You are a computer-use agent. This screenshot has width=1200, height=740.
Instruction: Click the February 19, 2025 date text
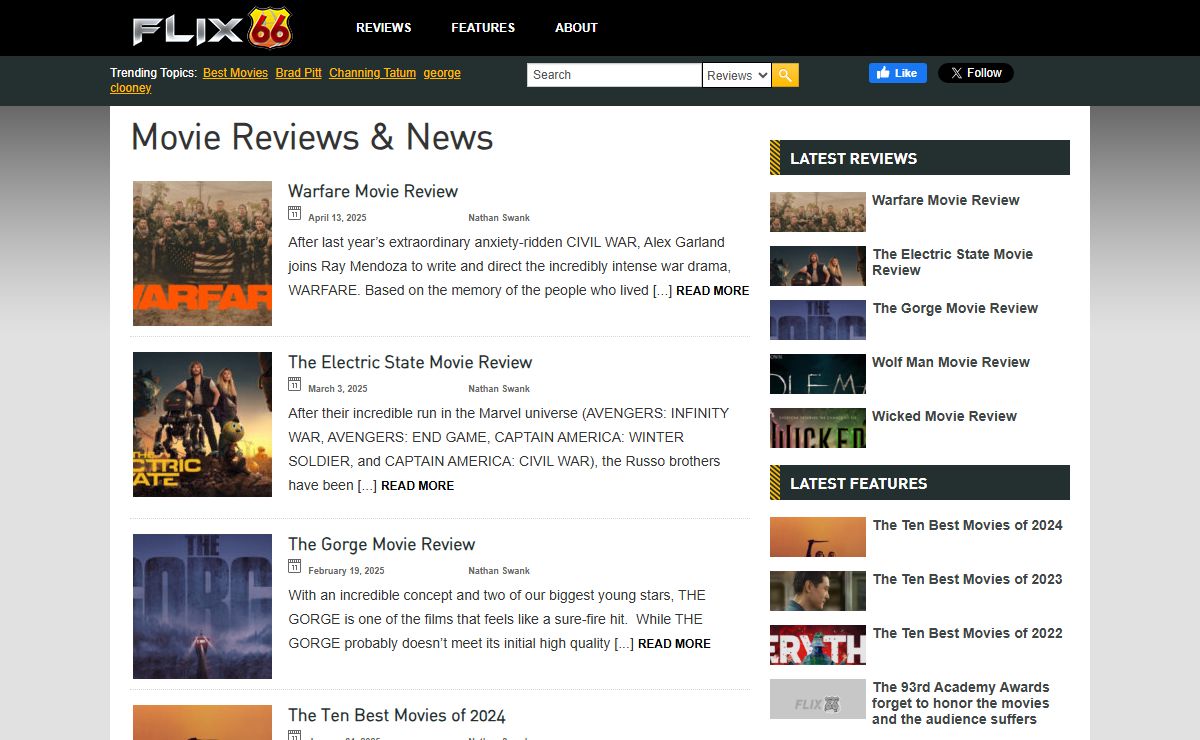coord(346,571)
